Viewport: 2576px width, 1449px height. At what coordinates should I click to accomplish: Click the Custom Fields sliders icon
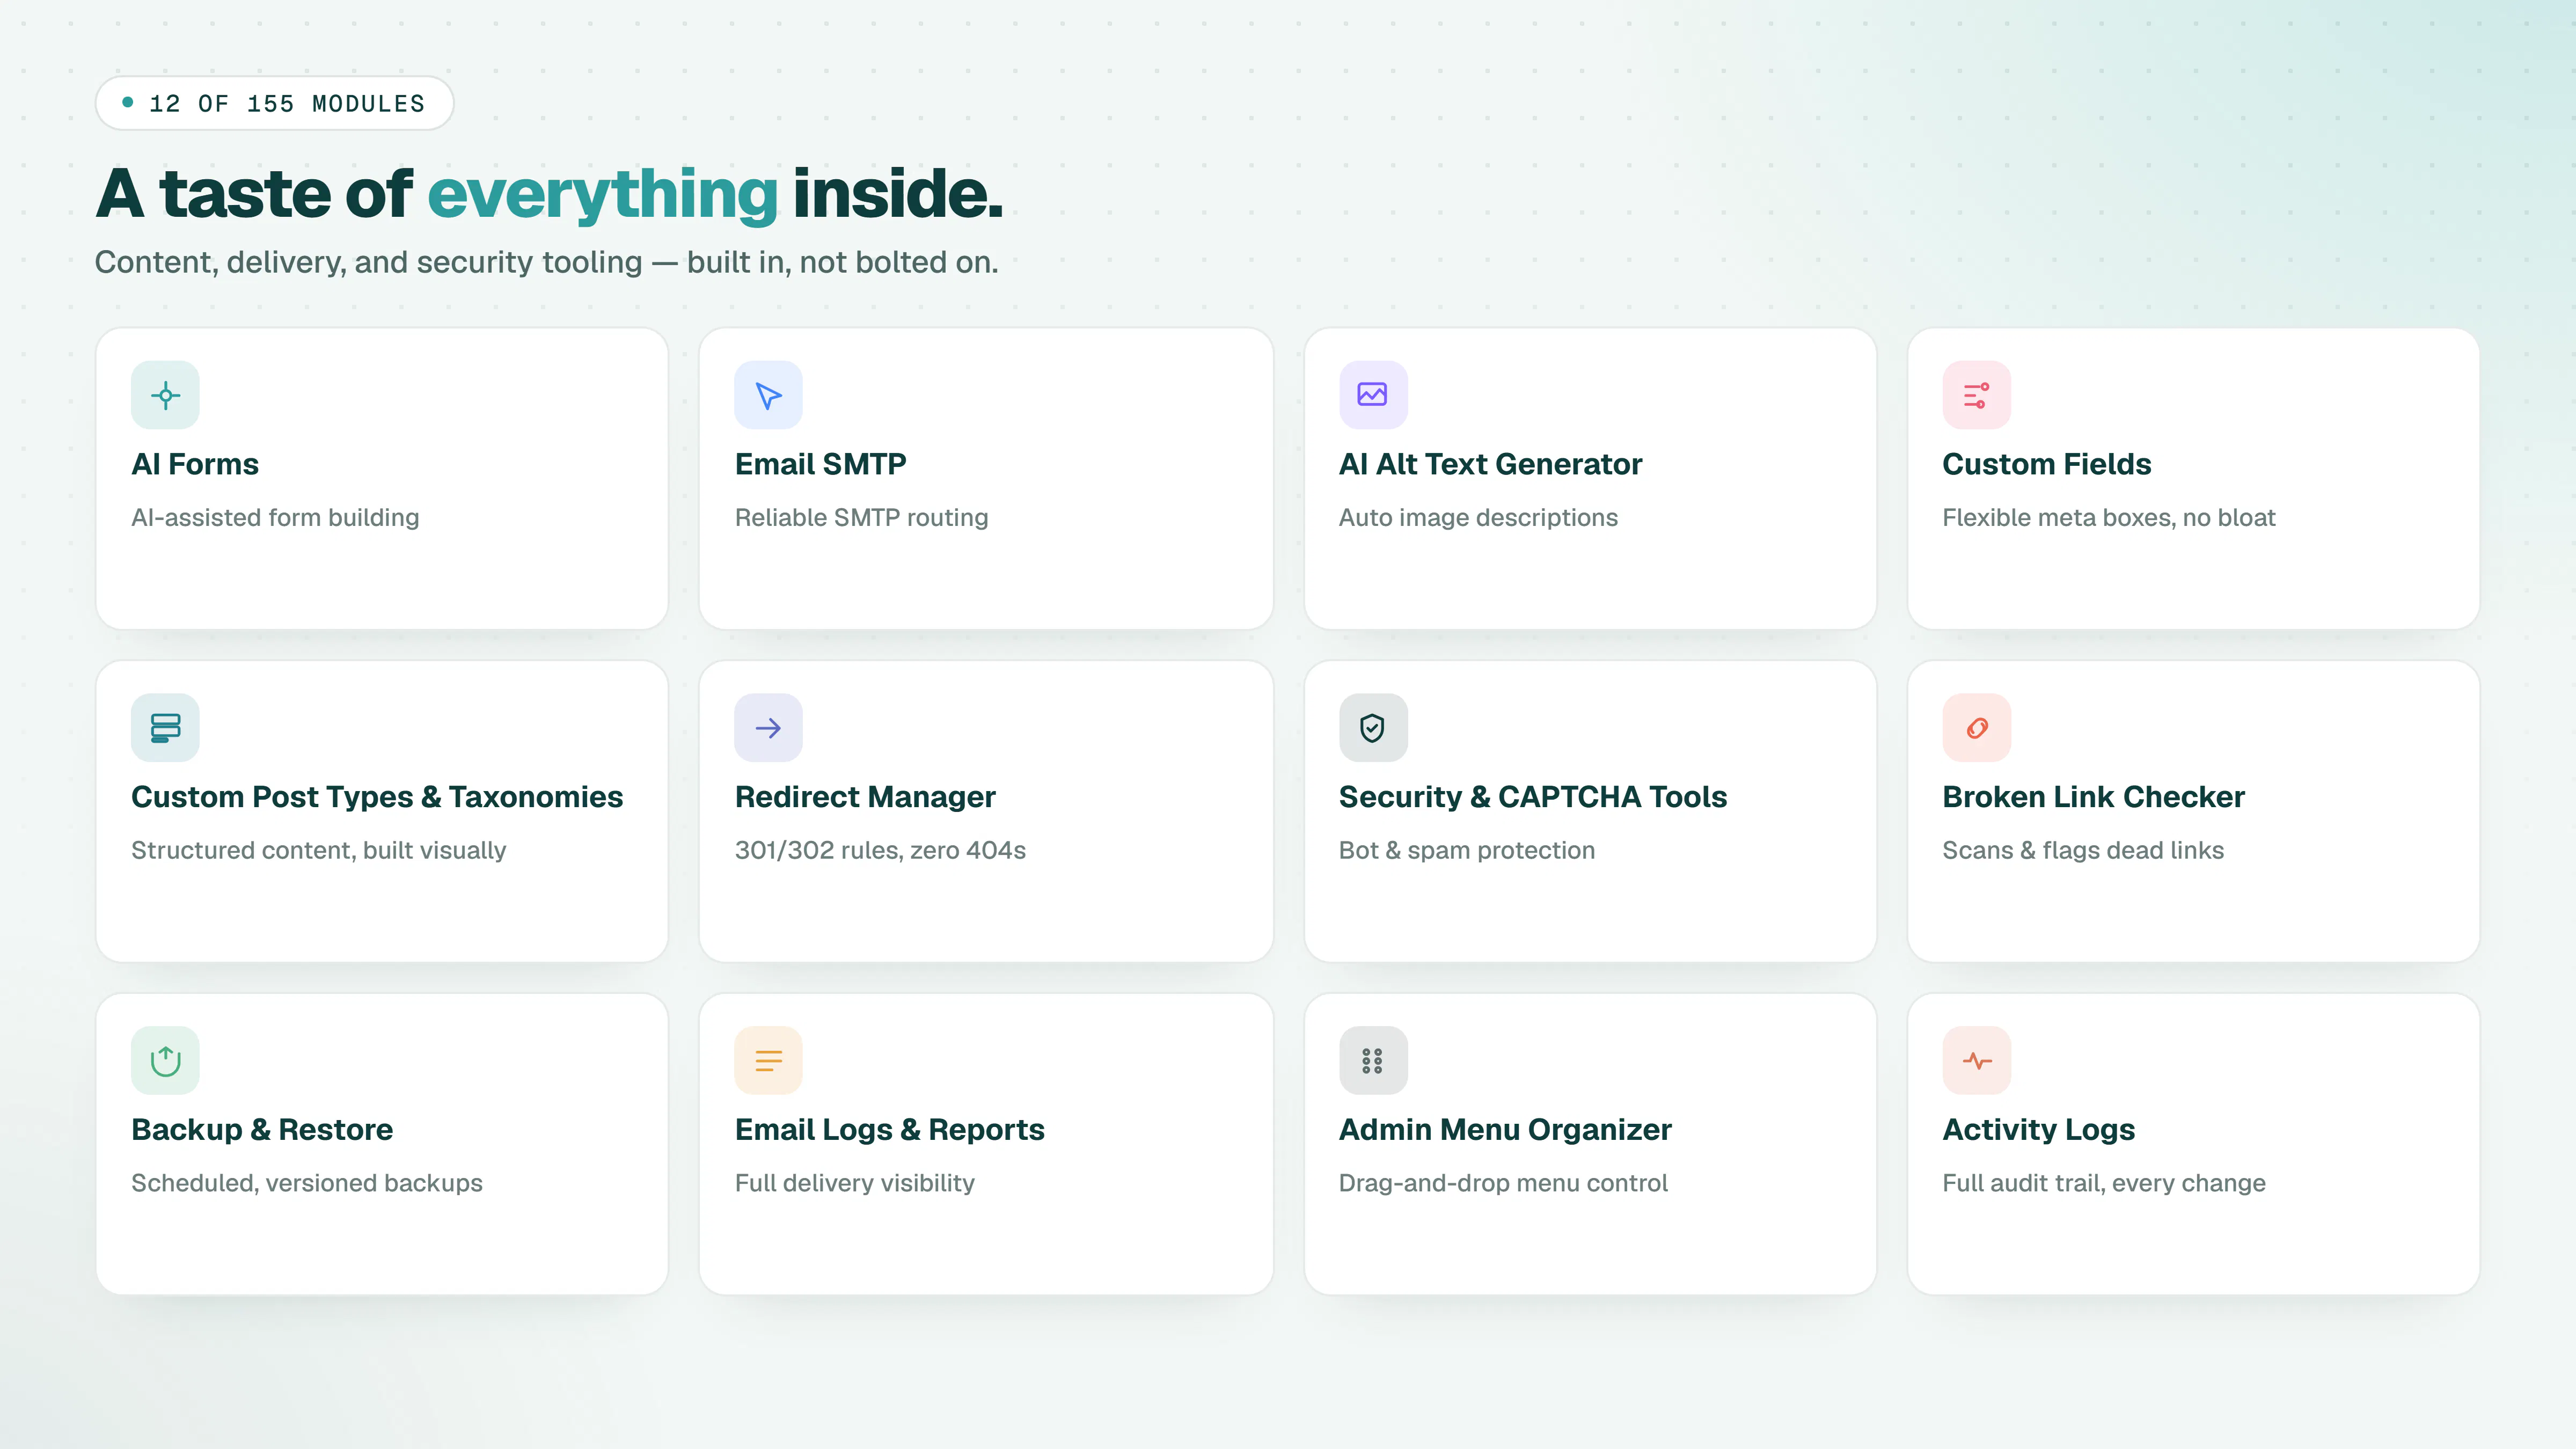1976,395
